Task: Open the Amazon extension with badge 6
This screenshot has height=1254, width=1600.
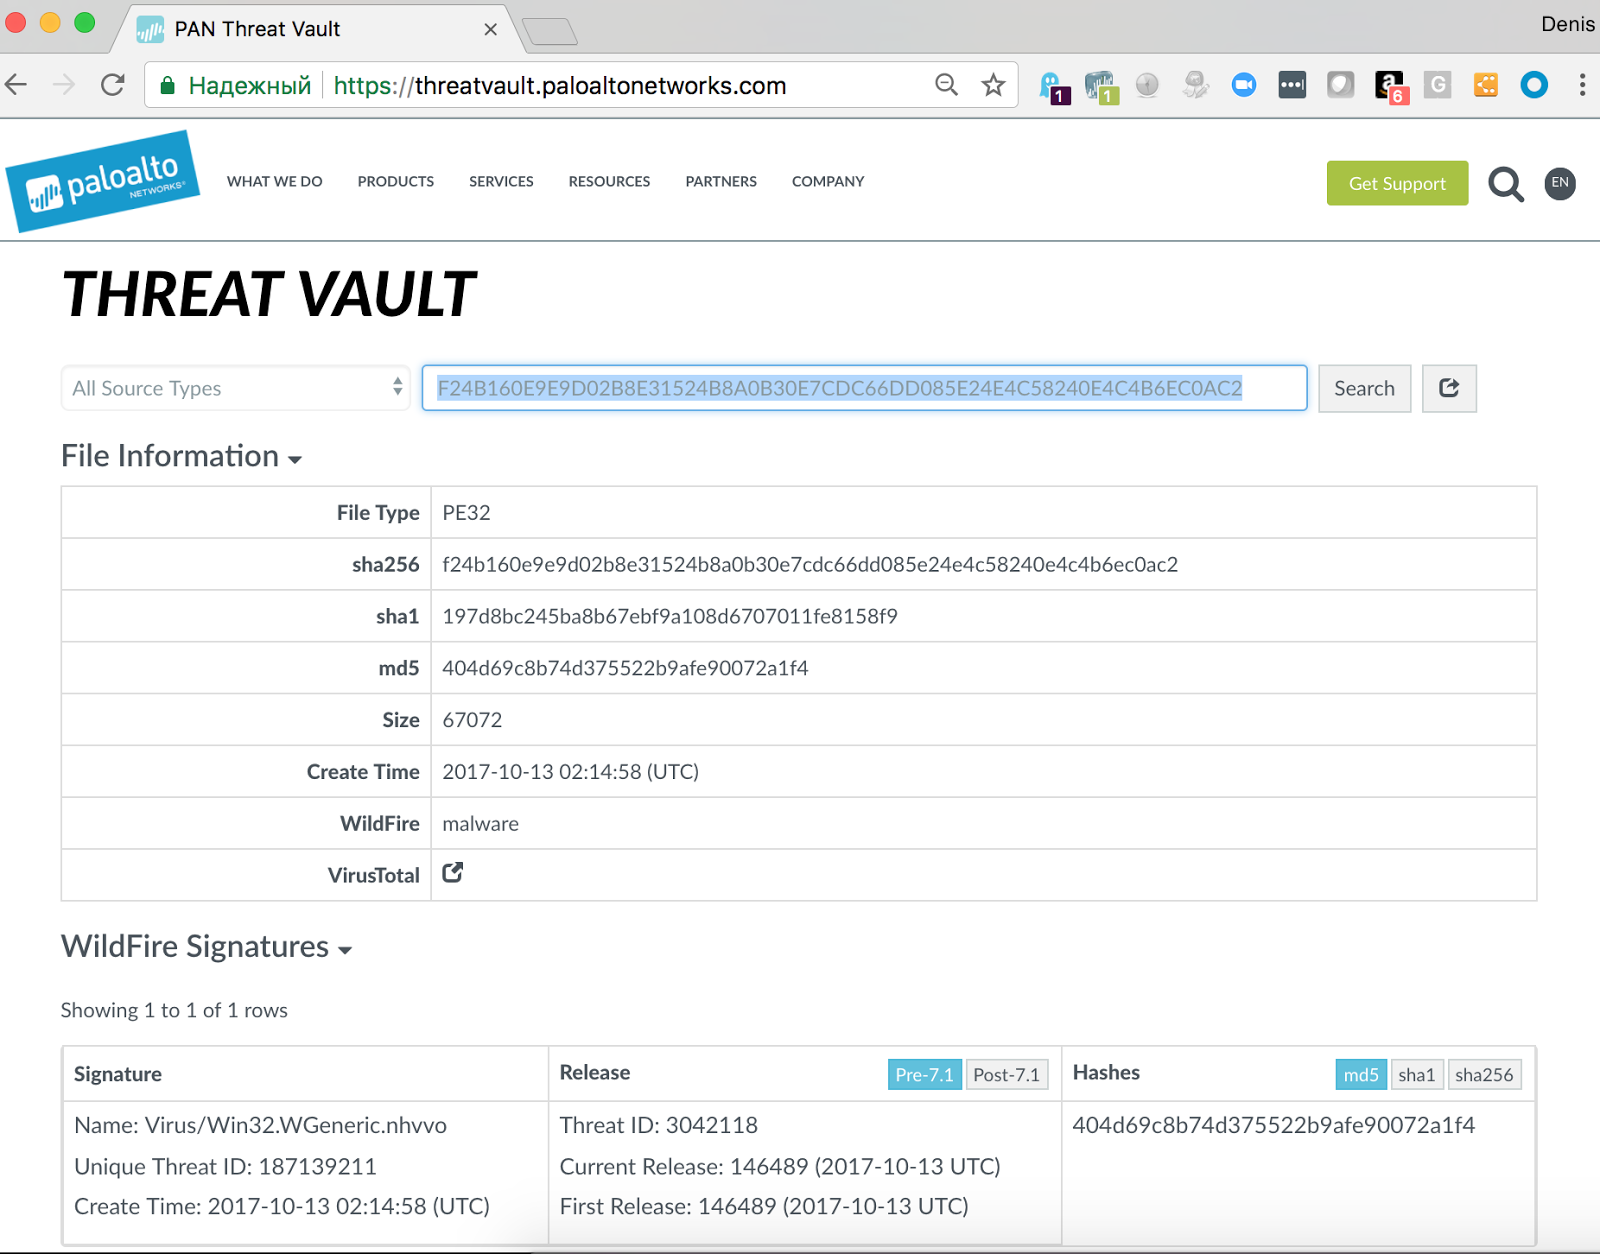Action: coord(1390,87)
